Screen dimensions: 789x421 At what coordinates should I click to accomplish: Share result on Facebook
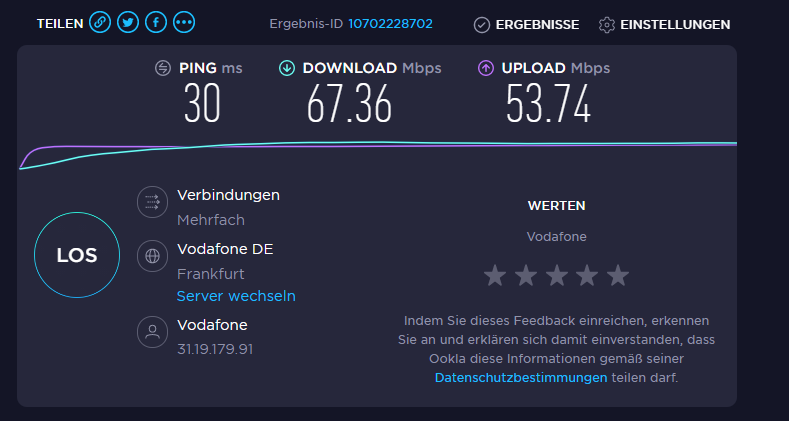(x=156, y=23)
